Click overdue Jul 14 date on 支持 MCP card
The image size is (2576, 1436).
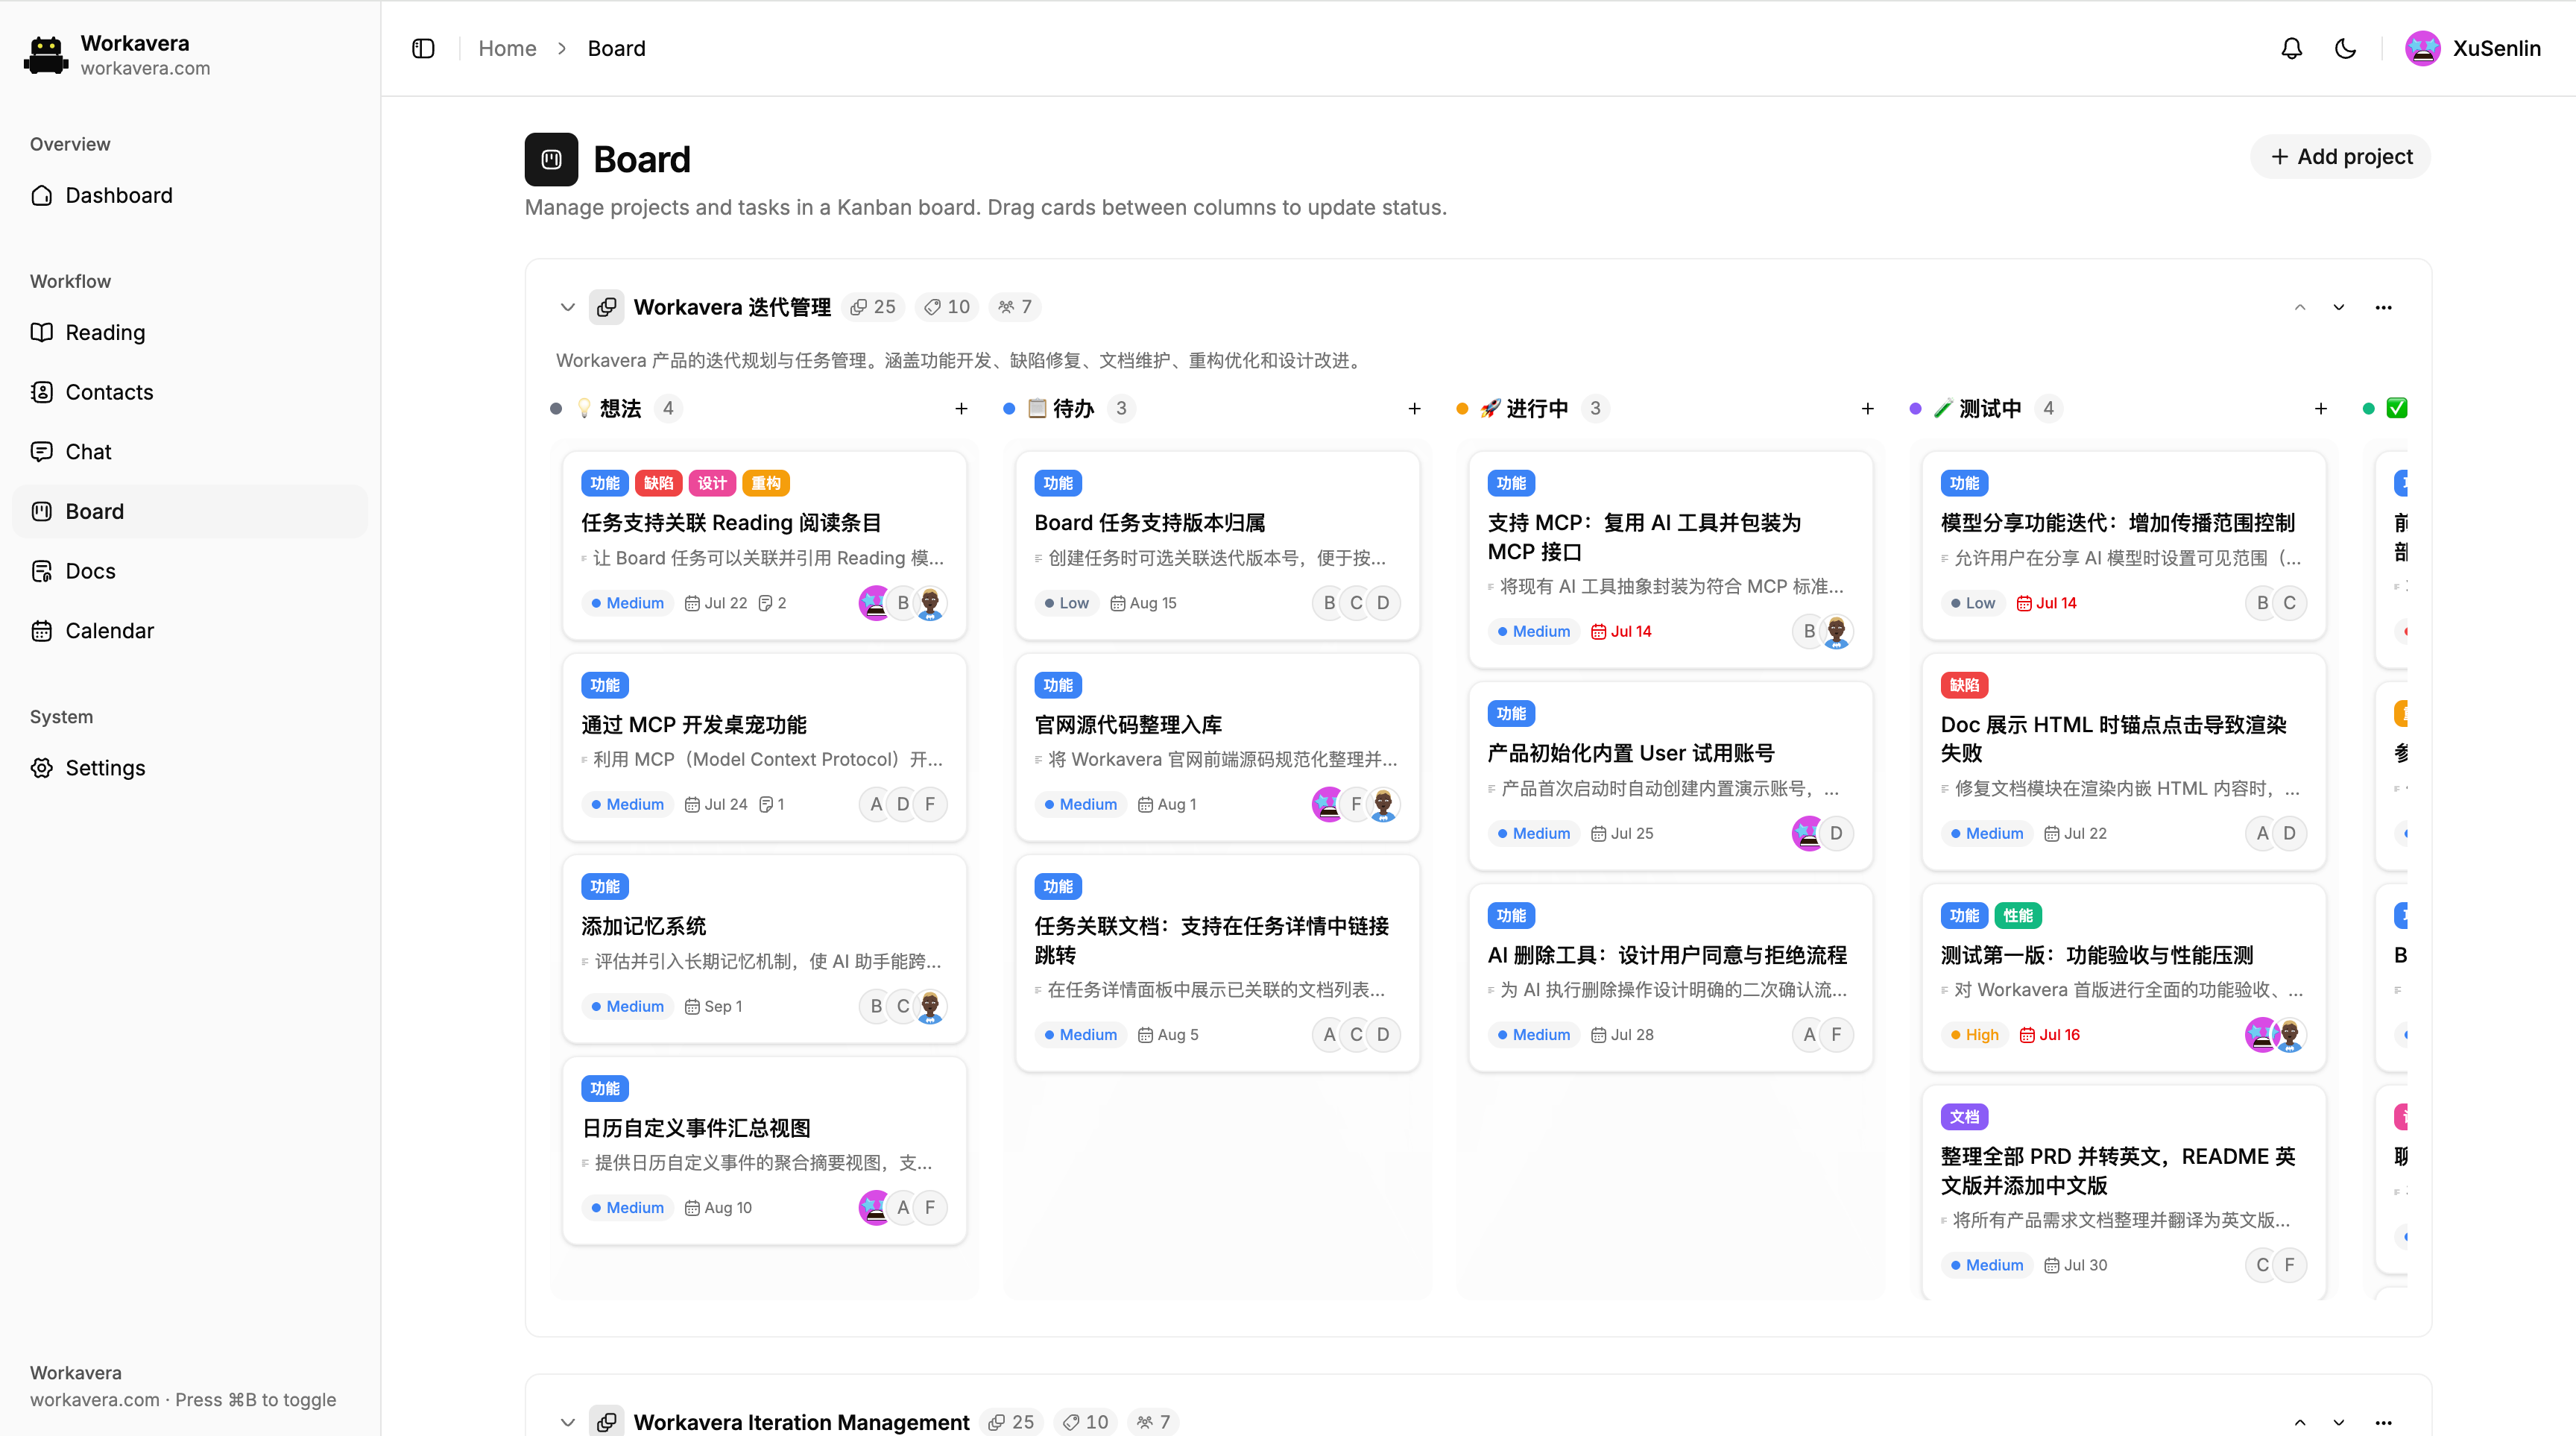(x=1621, y=631)
